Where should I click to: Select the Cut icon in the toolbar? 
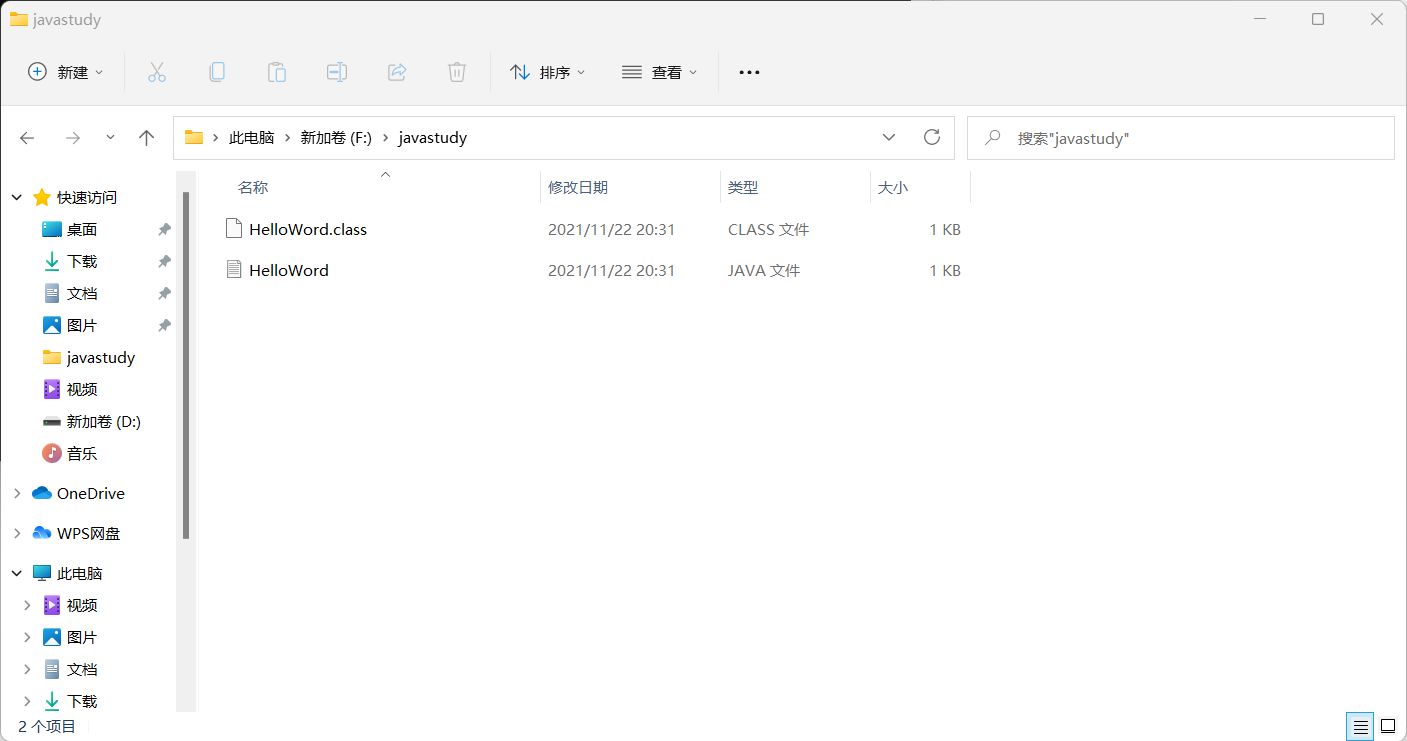pyautogui.click(x=156, y=71)
